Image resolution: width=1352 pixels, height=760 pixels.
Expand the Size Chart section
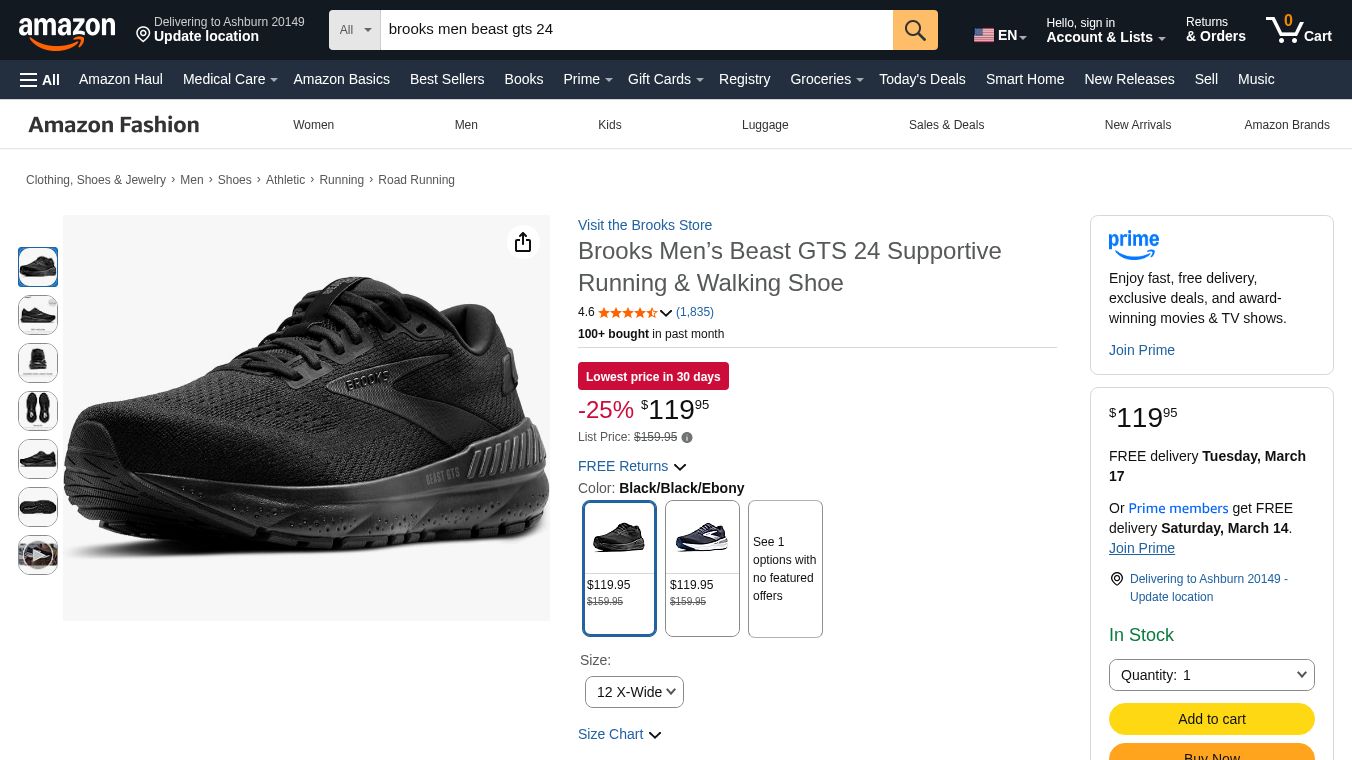[x=619, y=734]
